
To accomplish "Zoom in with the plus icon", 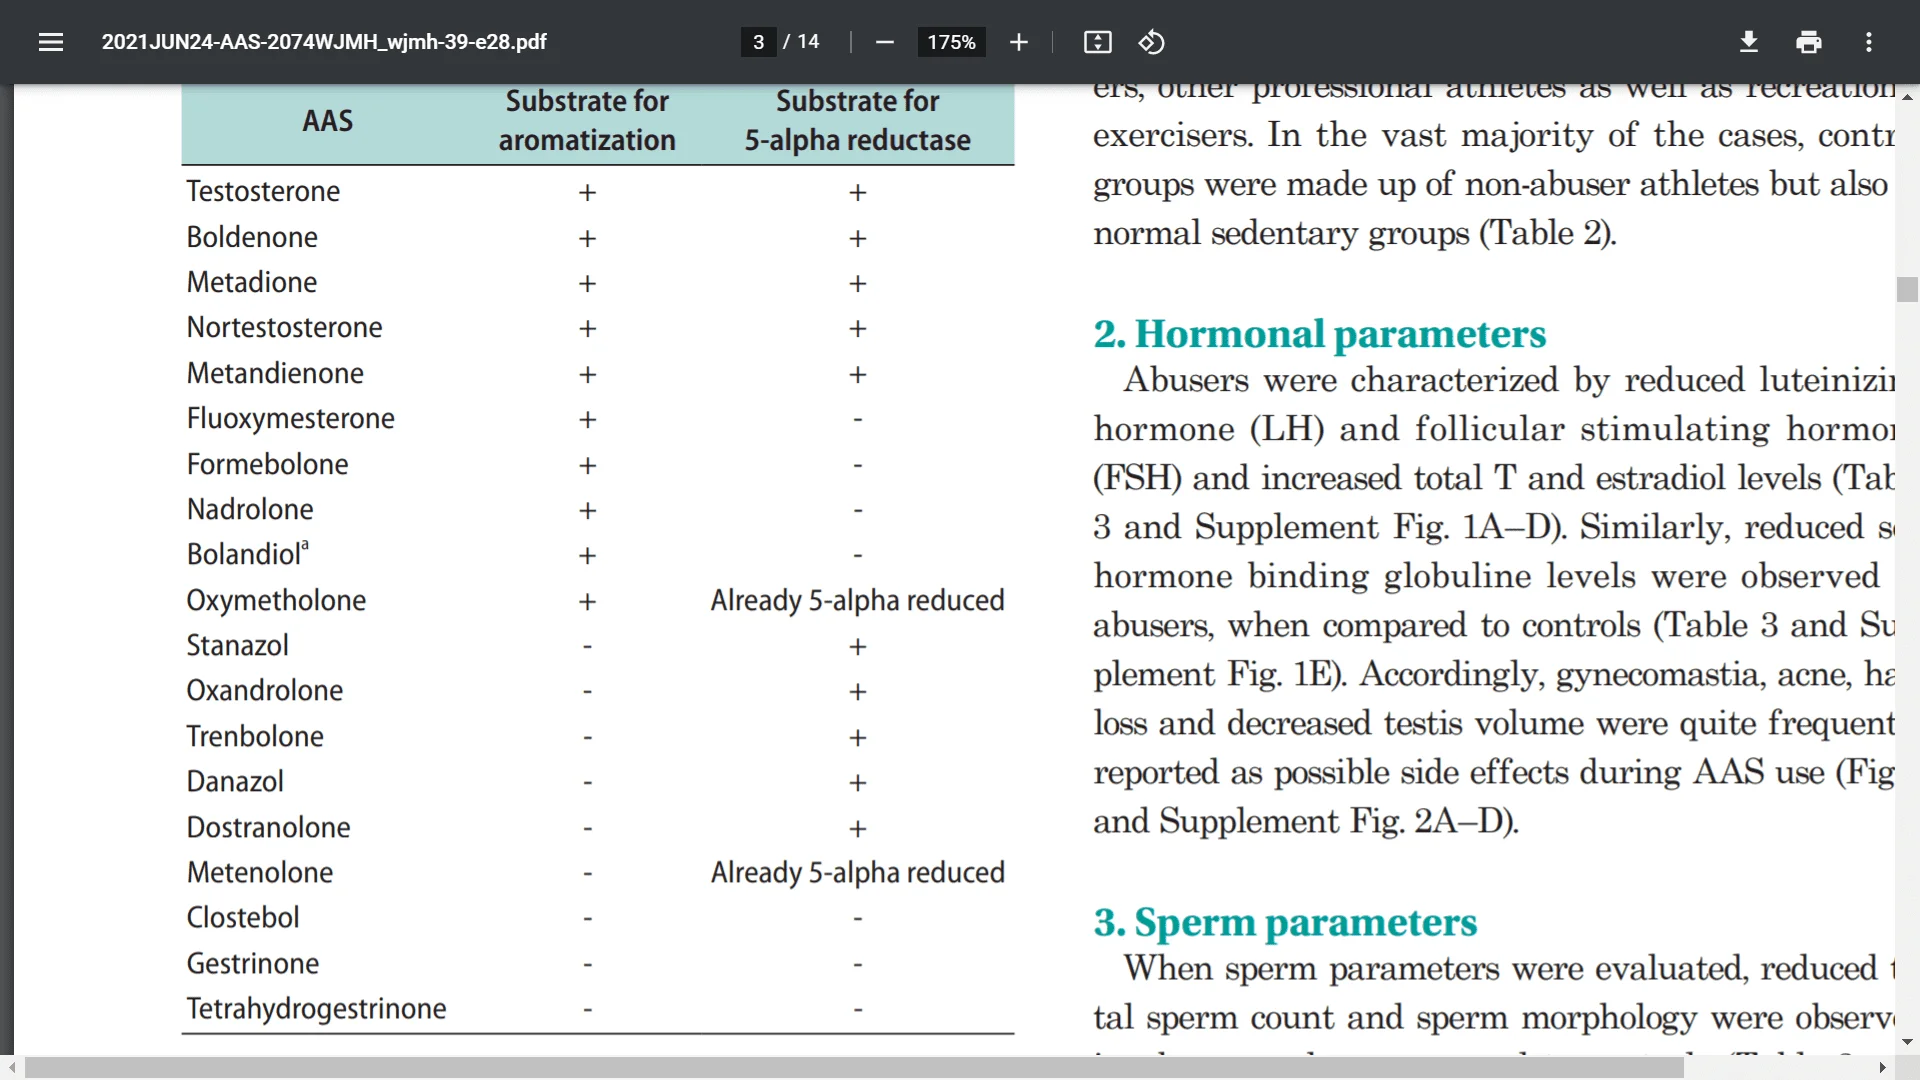I will (1018, 42).
